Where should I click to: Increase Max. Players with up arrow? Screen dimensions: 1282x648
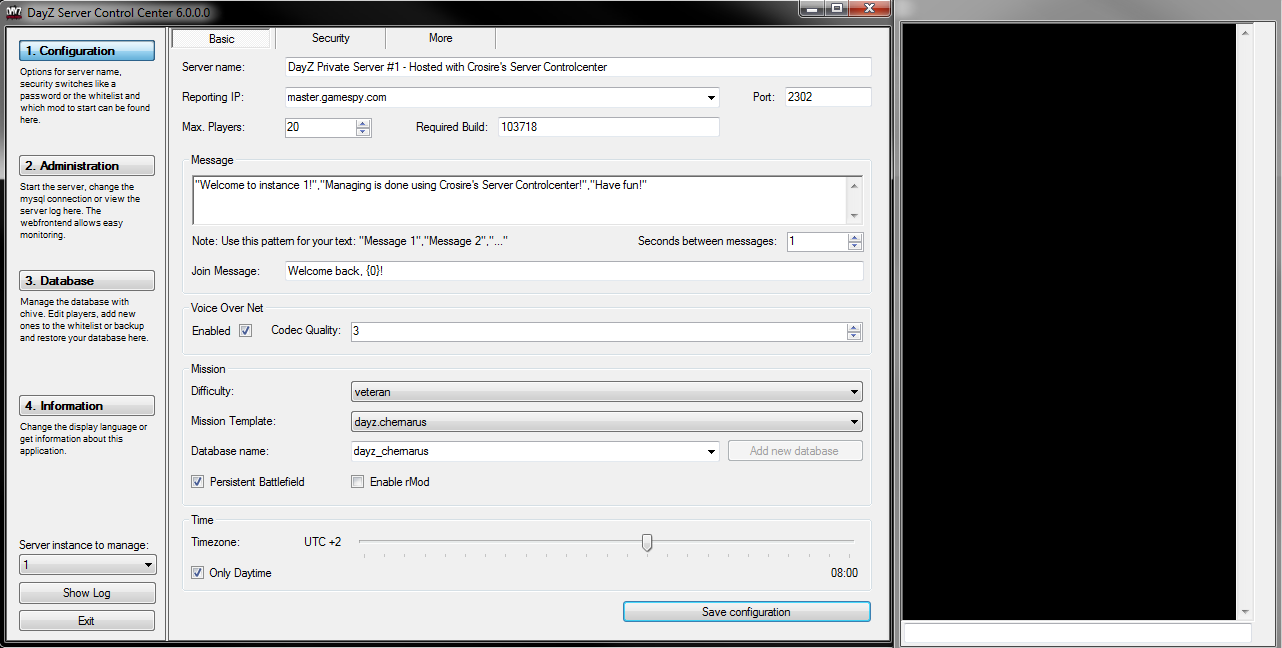(x=363, y=123)
